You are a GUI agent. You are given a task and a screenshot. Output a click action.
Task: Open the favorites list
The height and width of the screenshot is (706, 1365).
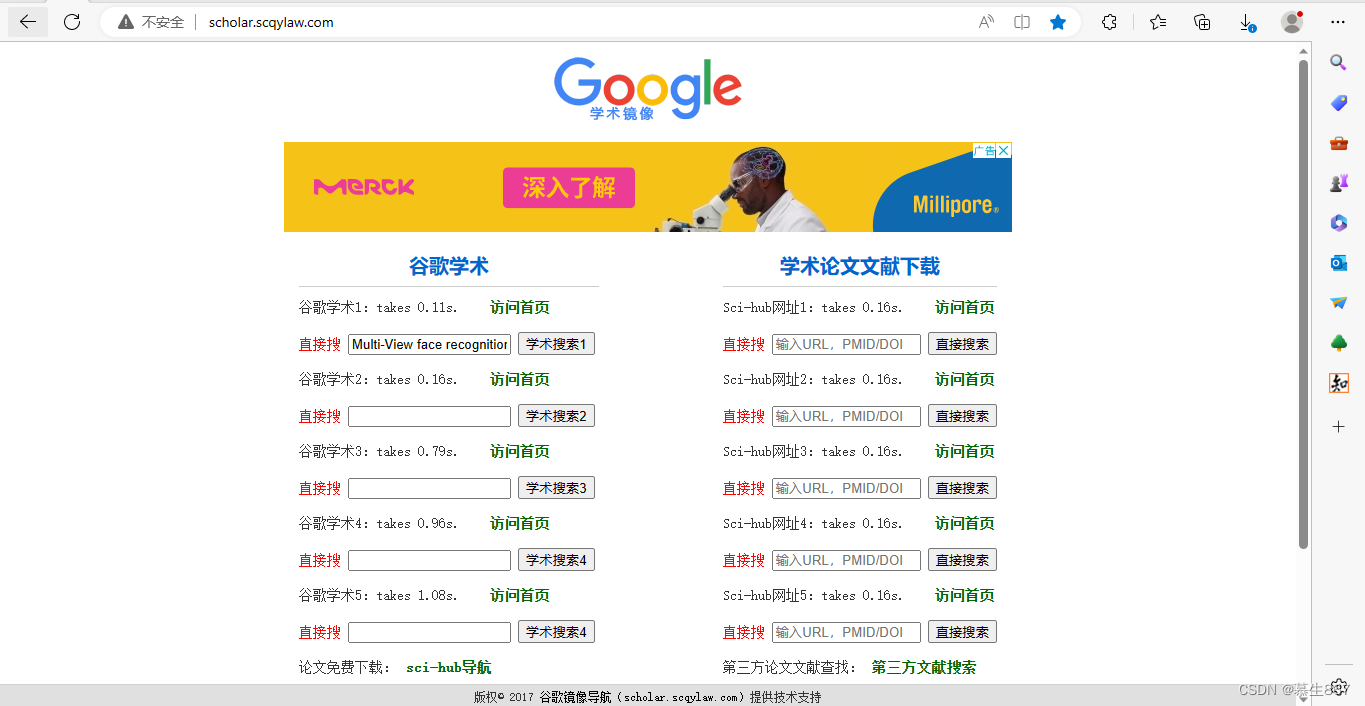point(1158,22)
